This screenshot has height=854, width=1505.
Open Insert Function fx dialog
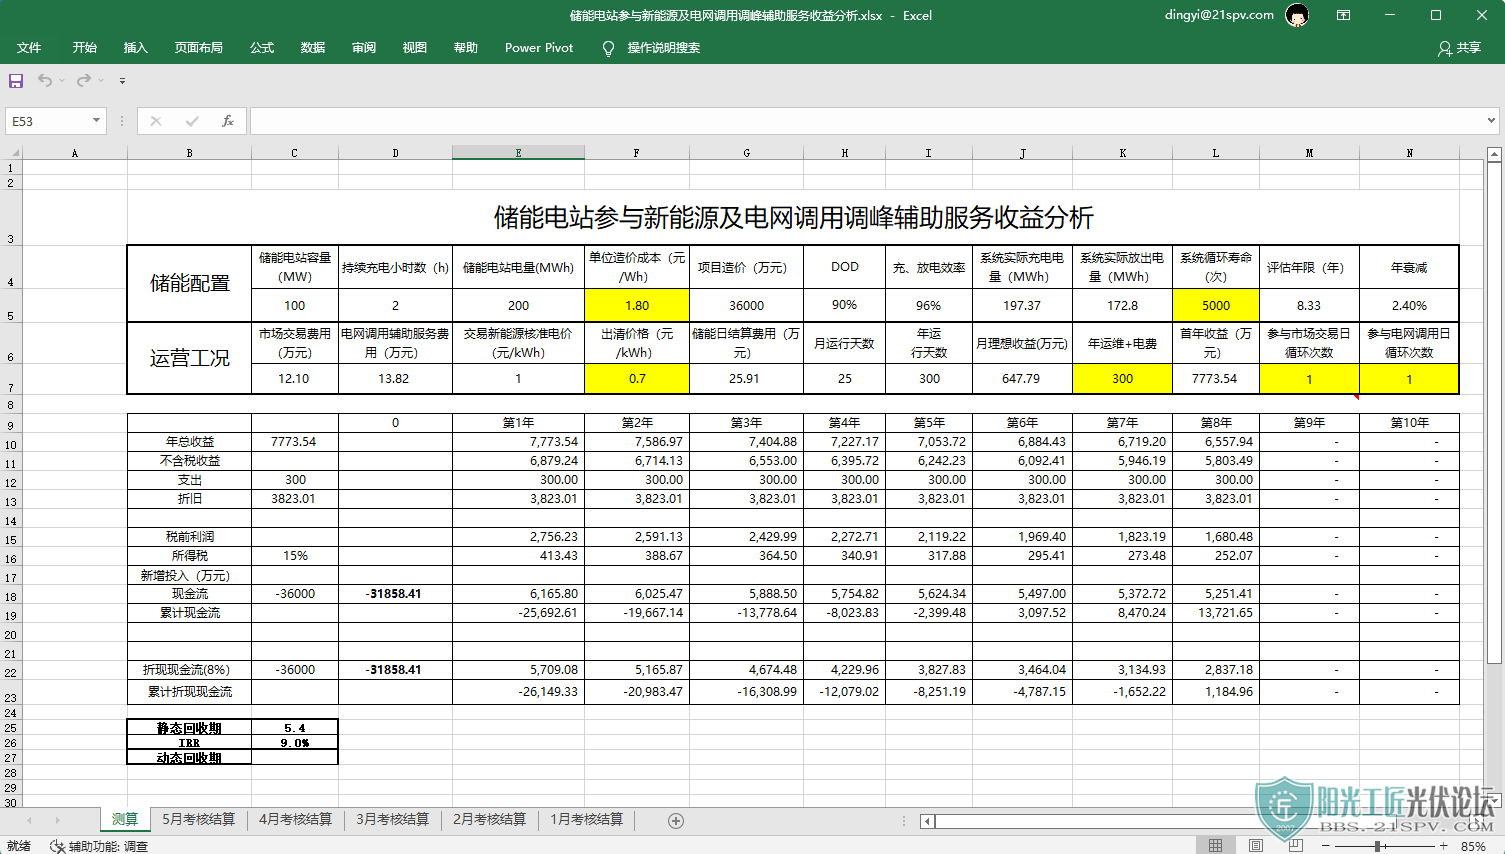click(228, 121)
